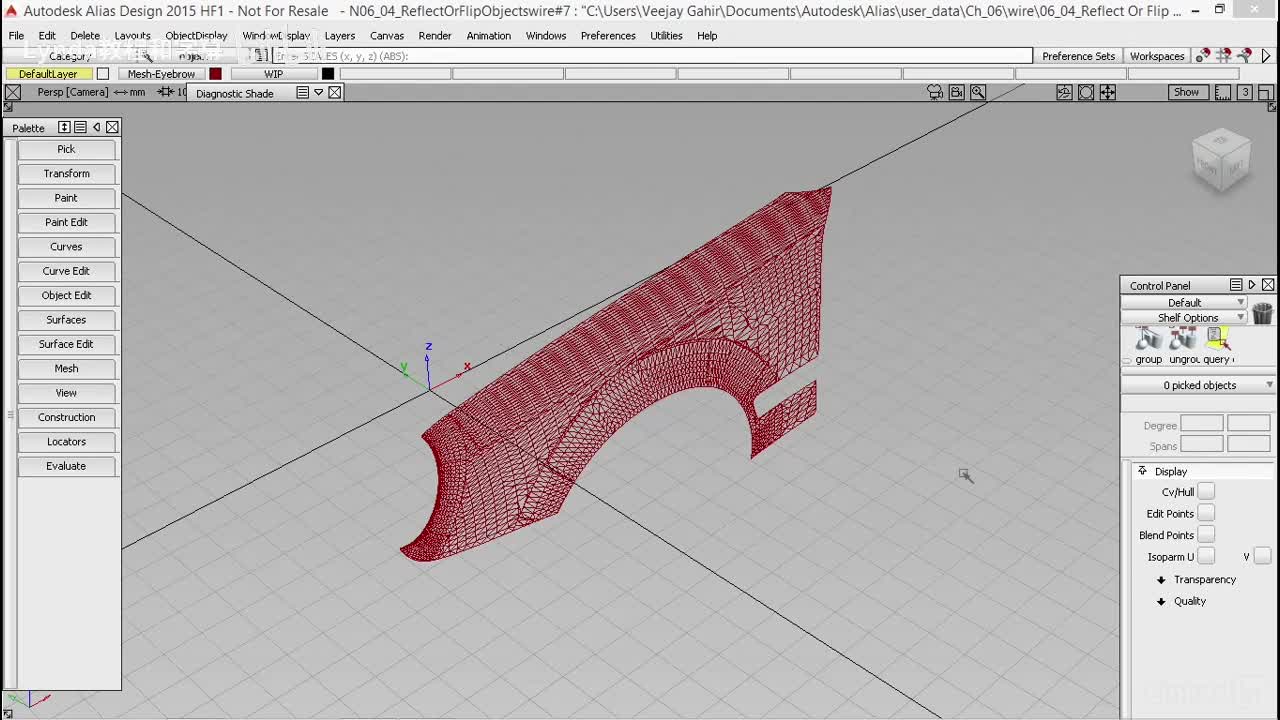Open the ObjectDisplay menu
The height and width of the screenshot is (720, 1280).
196,36
